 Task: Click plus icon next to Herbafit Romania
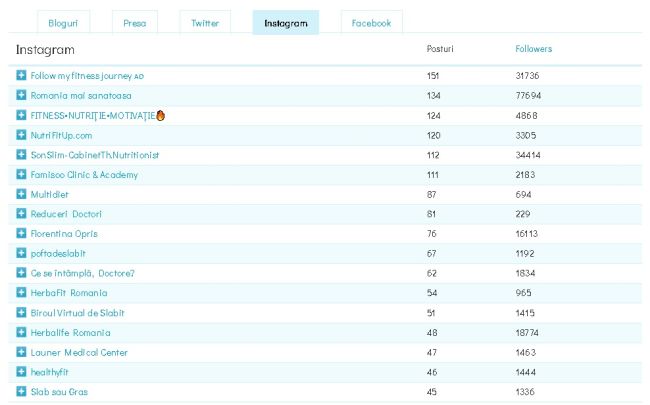(22, 293)
